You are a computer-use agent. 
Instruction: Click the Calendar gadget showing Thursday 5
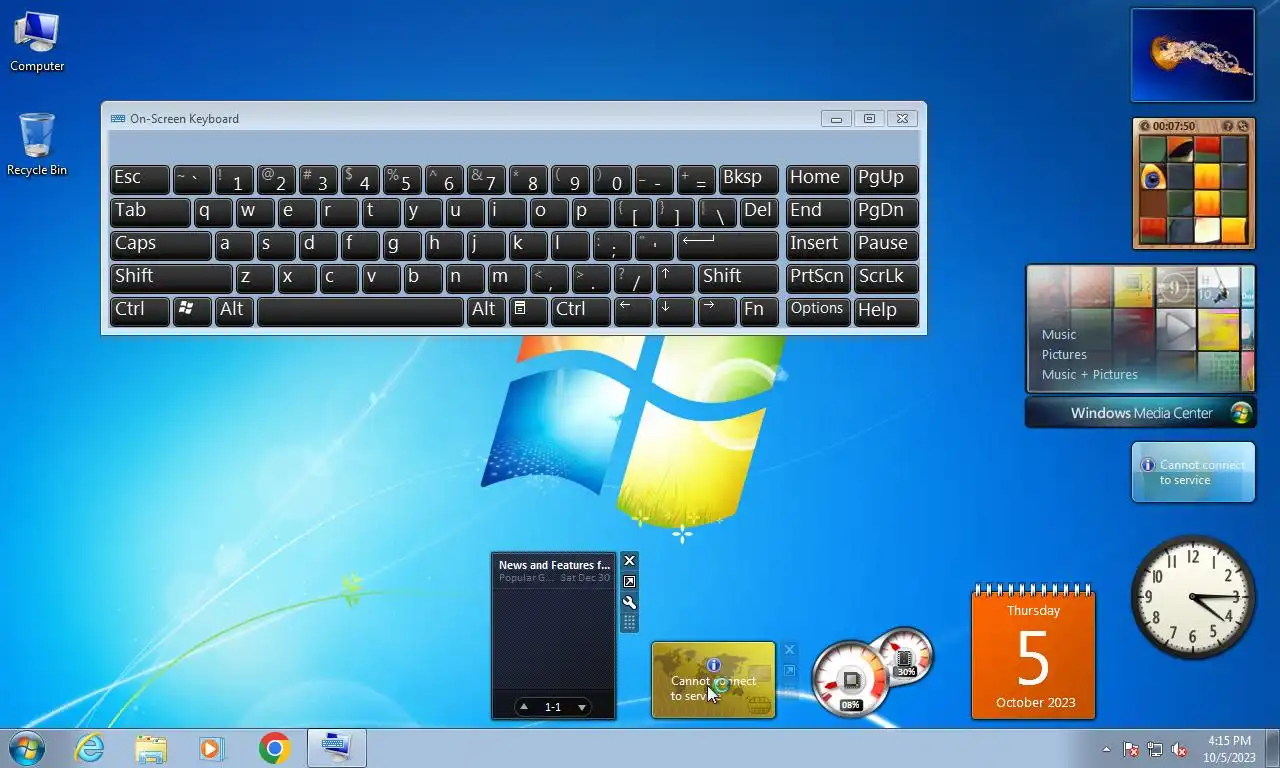tap(1033, 652)
